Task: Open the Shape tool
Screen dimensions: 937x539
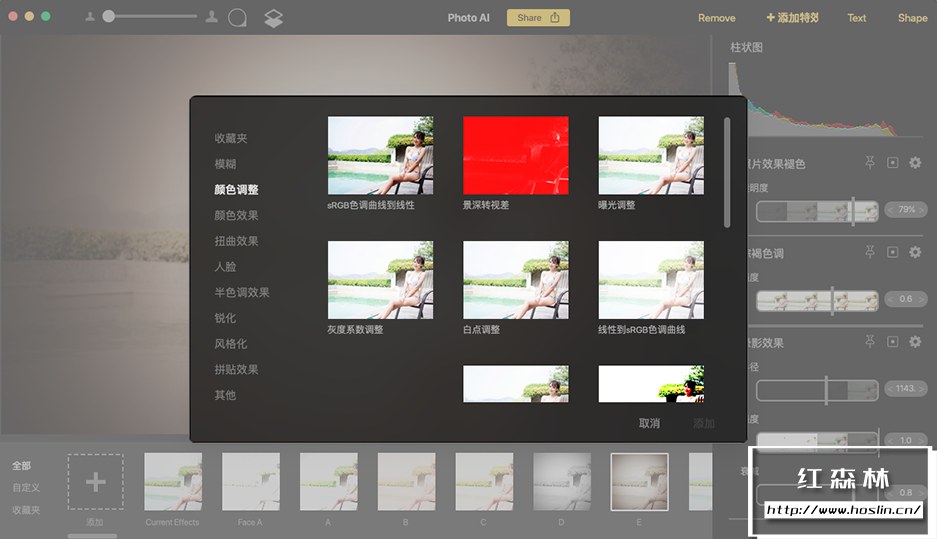Action: coord(912,18)
